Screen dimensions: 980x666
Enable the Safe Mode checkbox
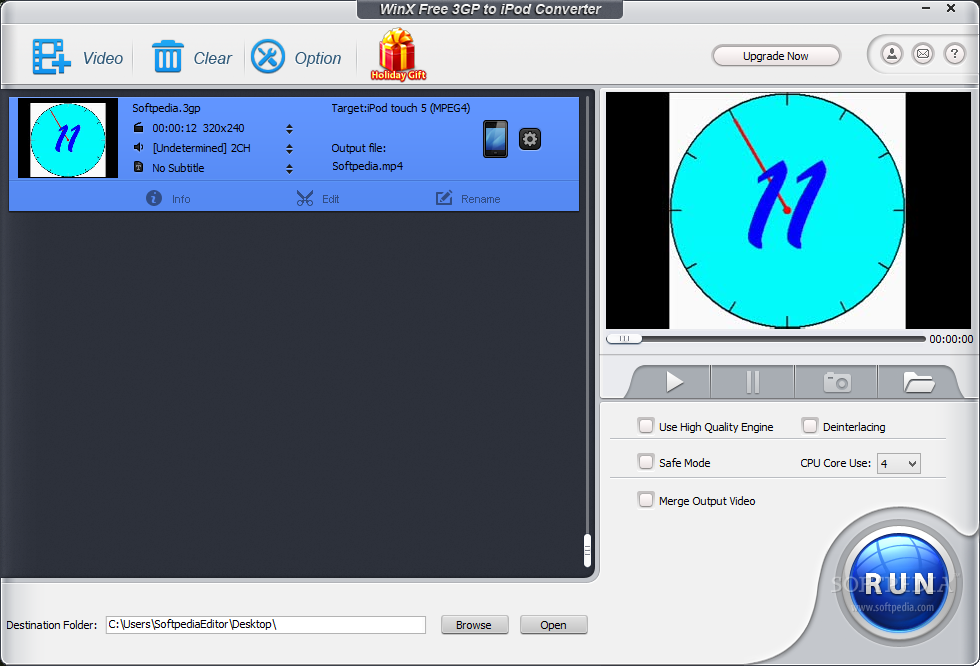pyautogui.click(x=646, y=462)
